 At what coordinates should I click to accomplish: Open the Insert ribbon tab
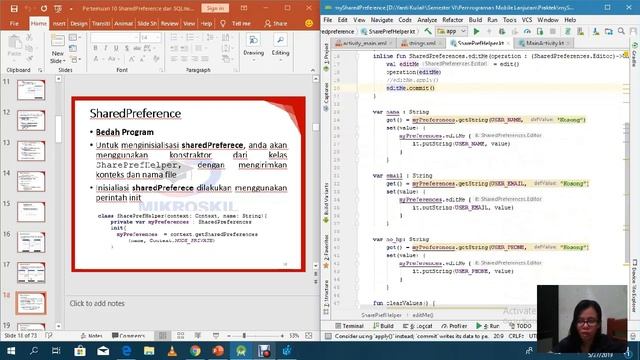[59, 24]
